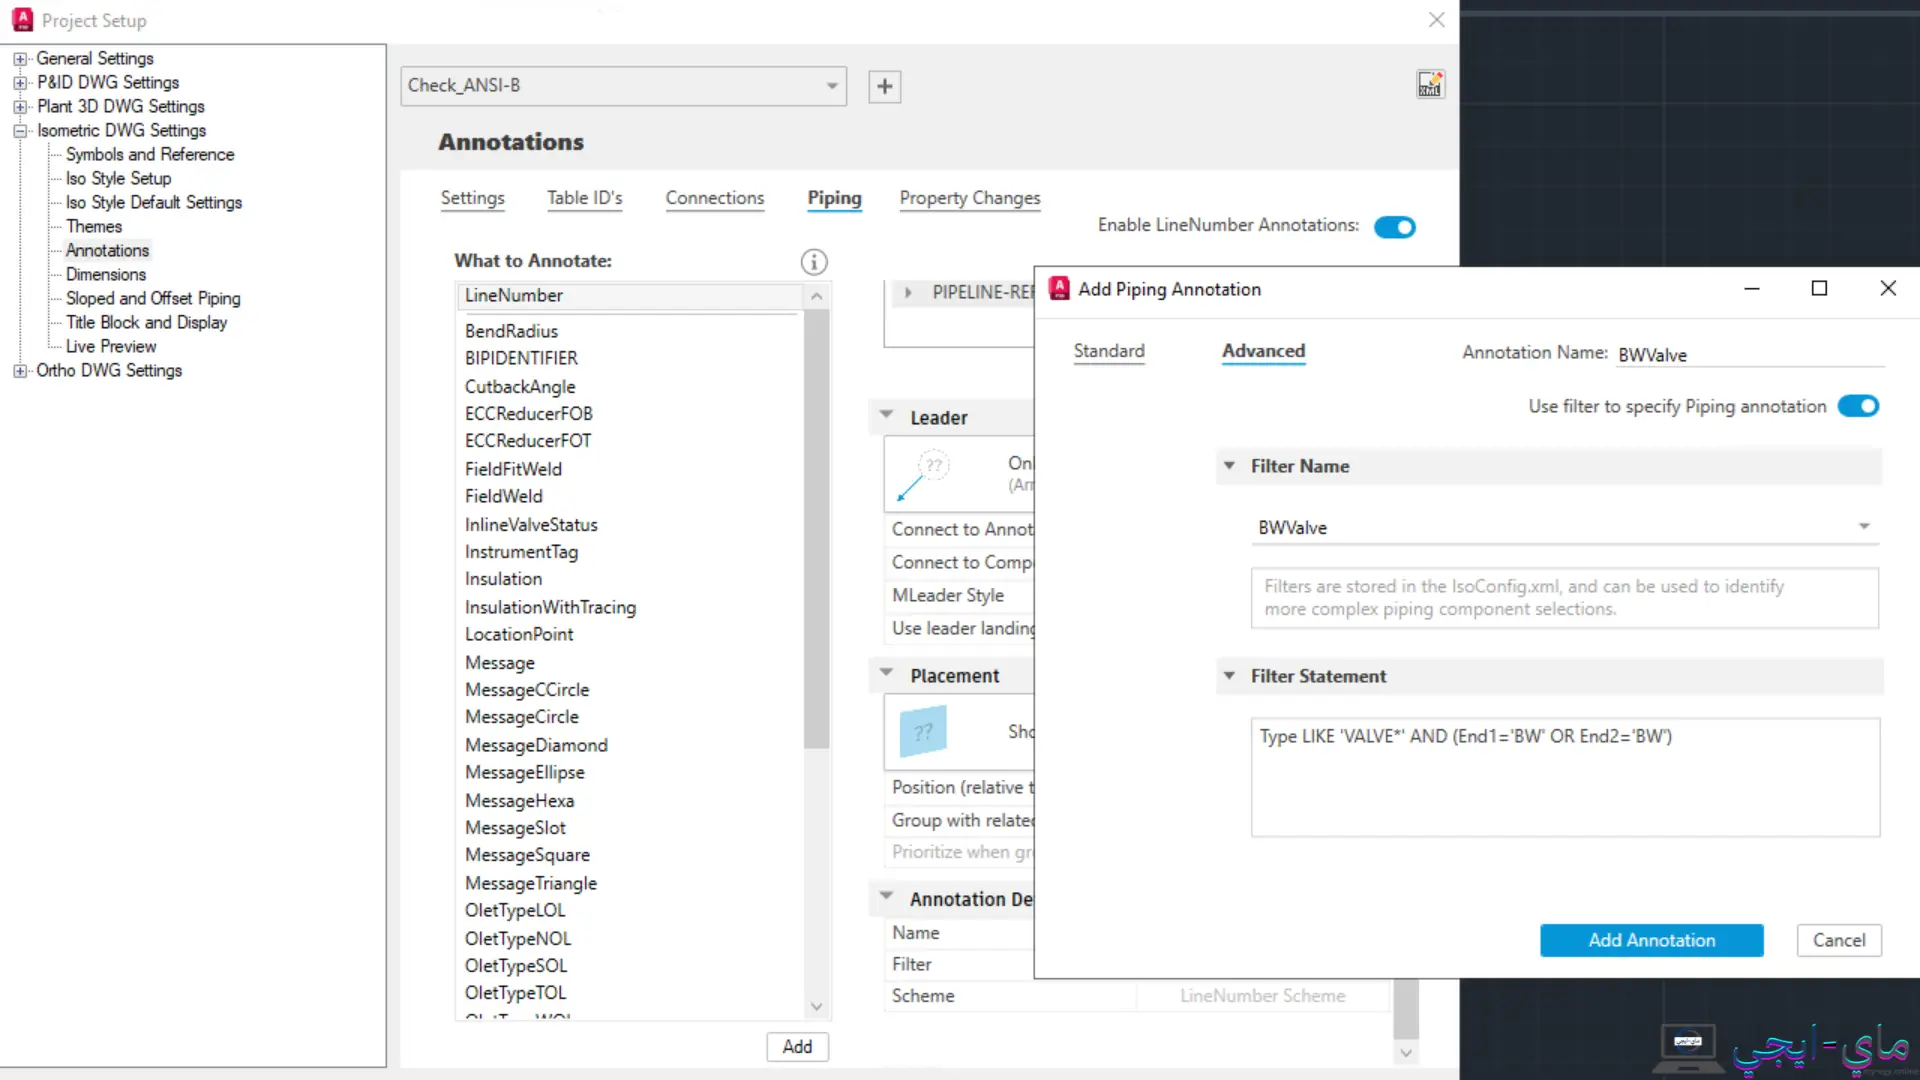
Task: Click the Scheme property row
Action: coord(1137,996)
